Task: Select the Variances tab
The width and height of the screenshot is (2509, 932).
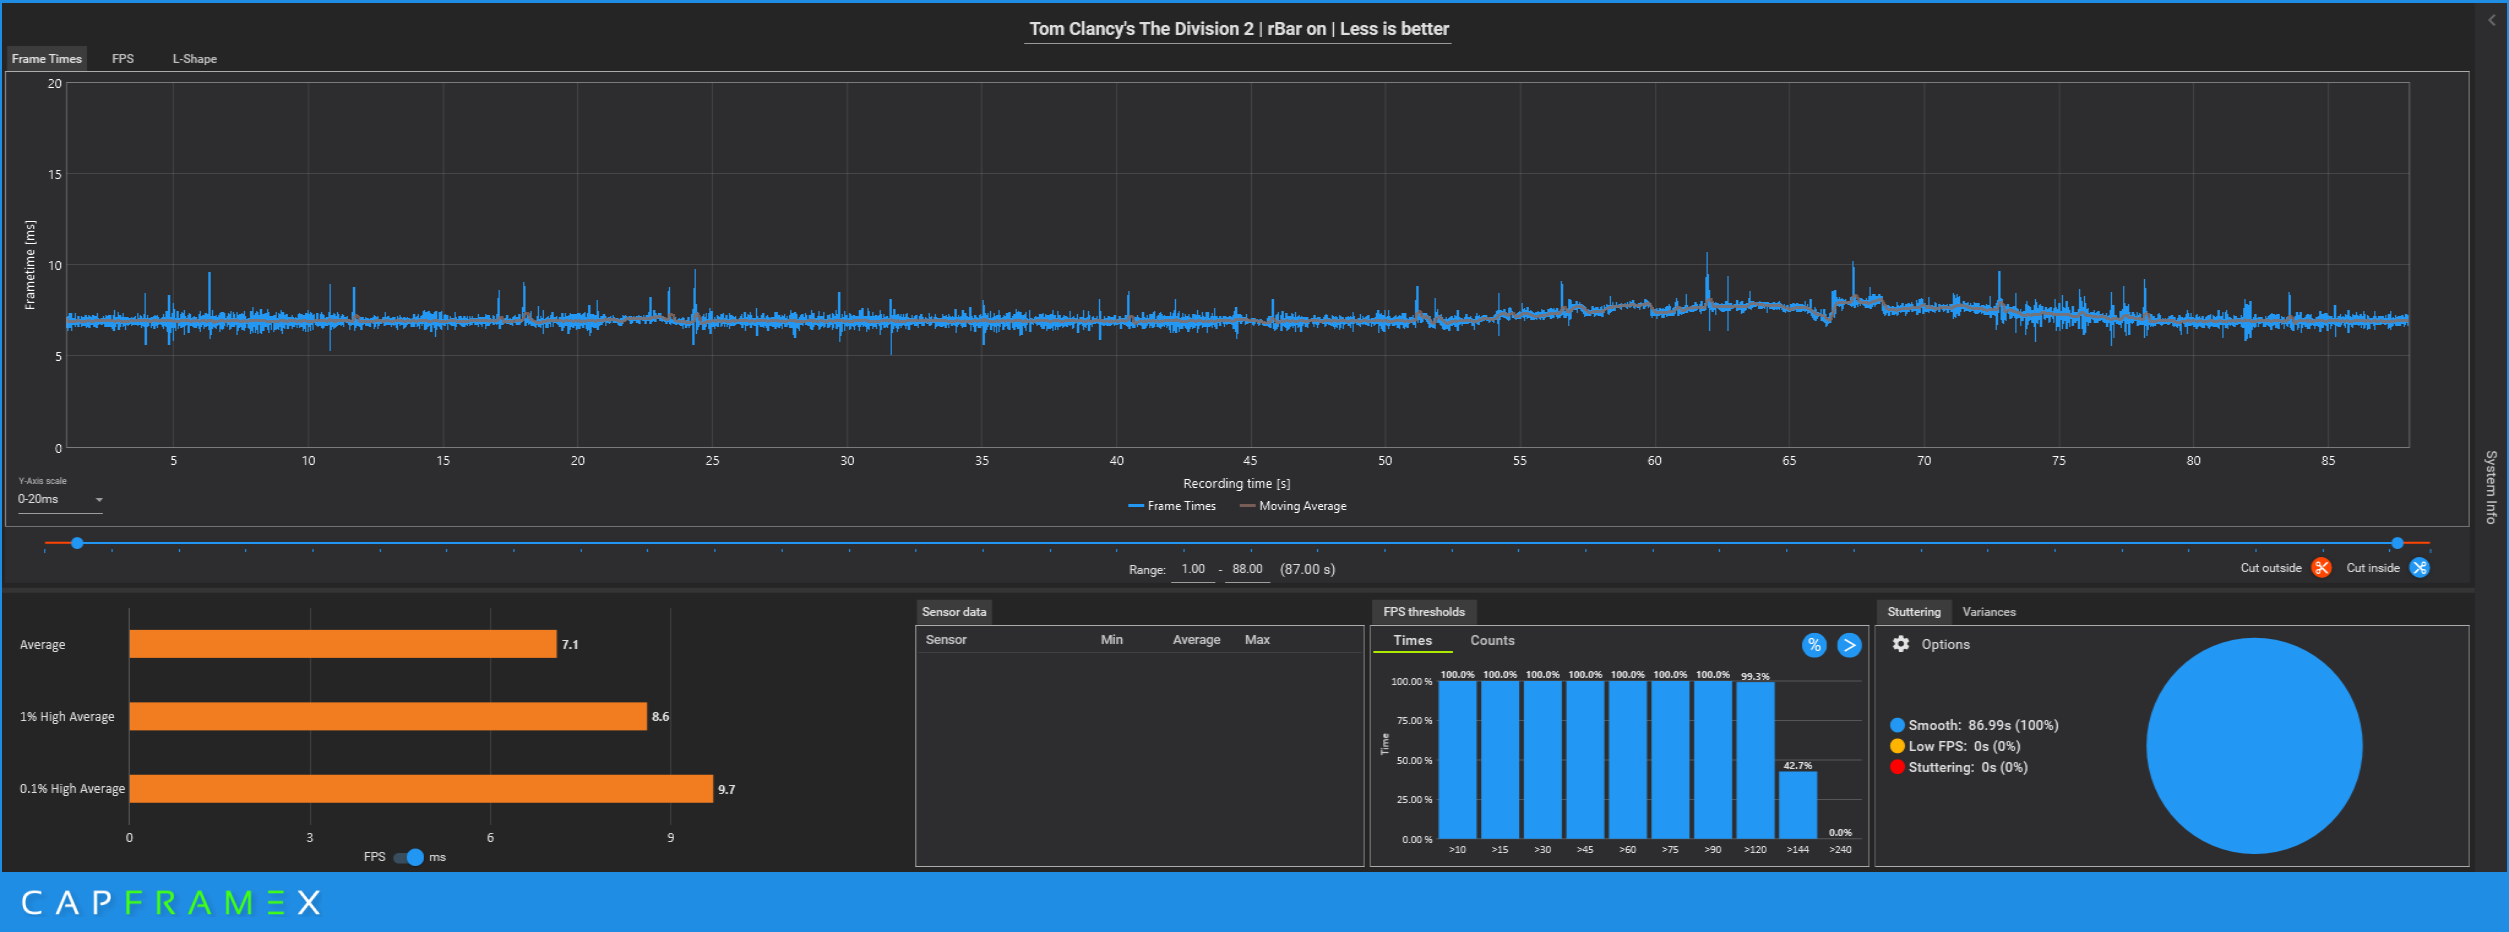Action: pyautogui.click(x=1989, y=612)
